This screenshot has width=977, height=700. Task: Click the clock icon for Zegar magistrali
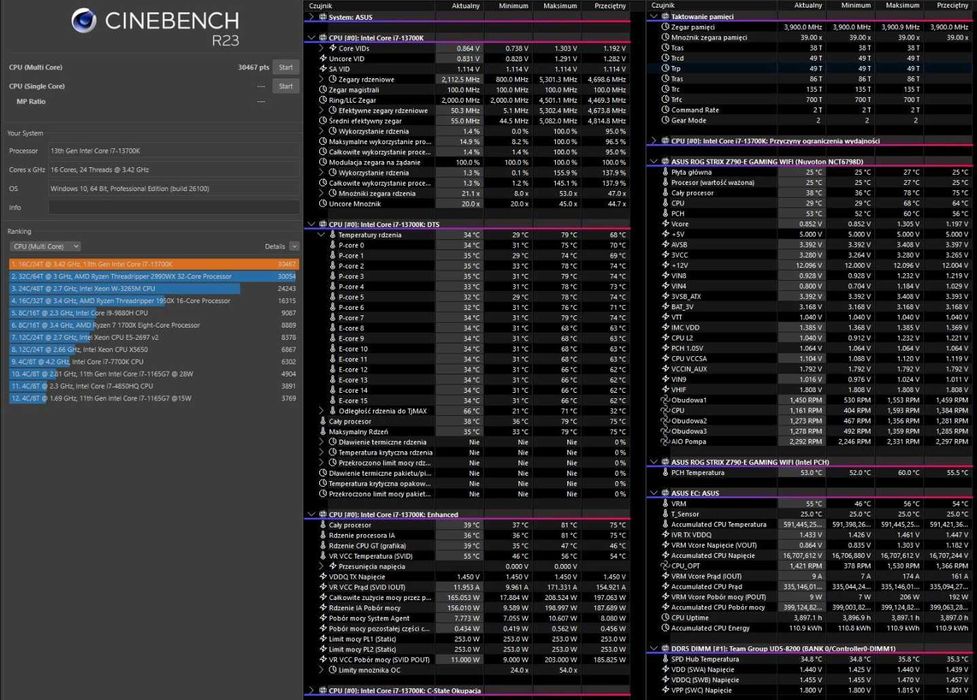(323, 90)
